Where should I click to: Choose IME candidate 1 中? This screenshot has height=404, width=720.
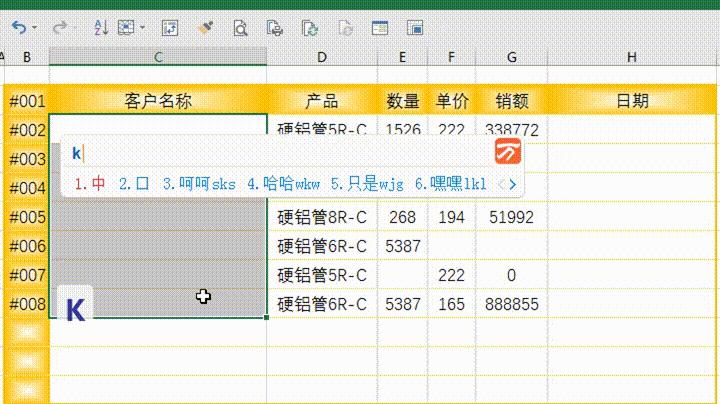[x=90, y=184]
